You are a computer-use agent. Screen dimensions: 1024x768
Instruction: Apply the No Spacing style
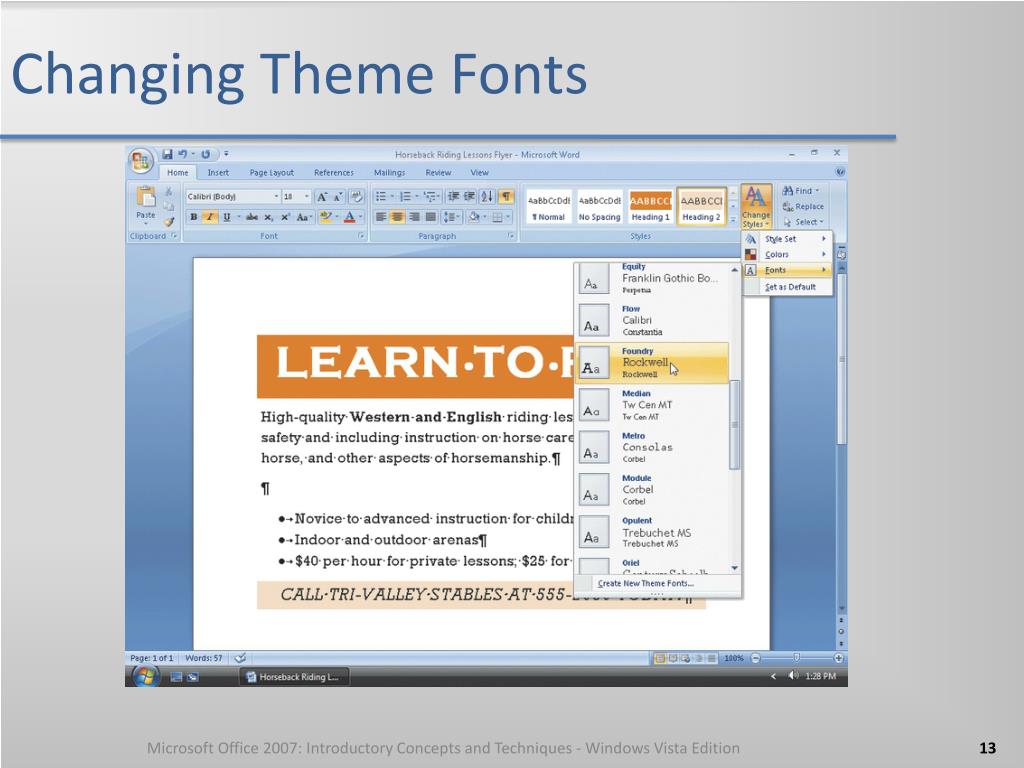599,207
